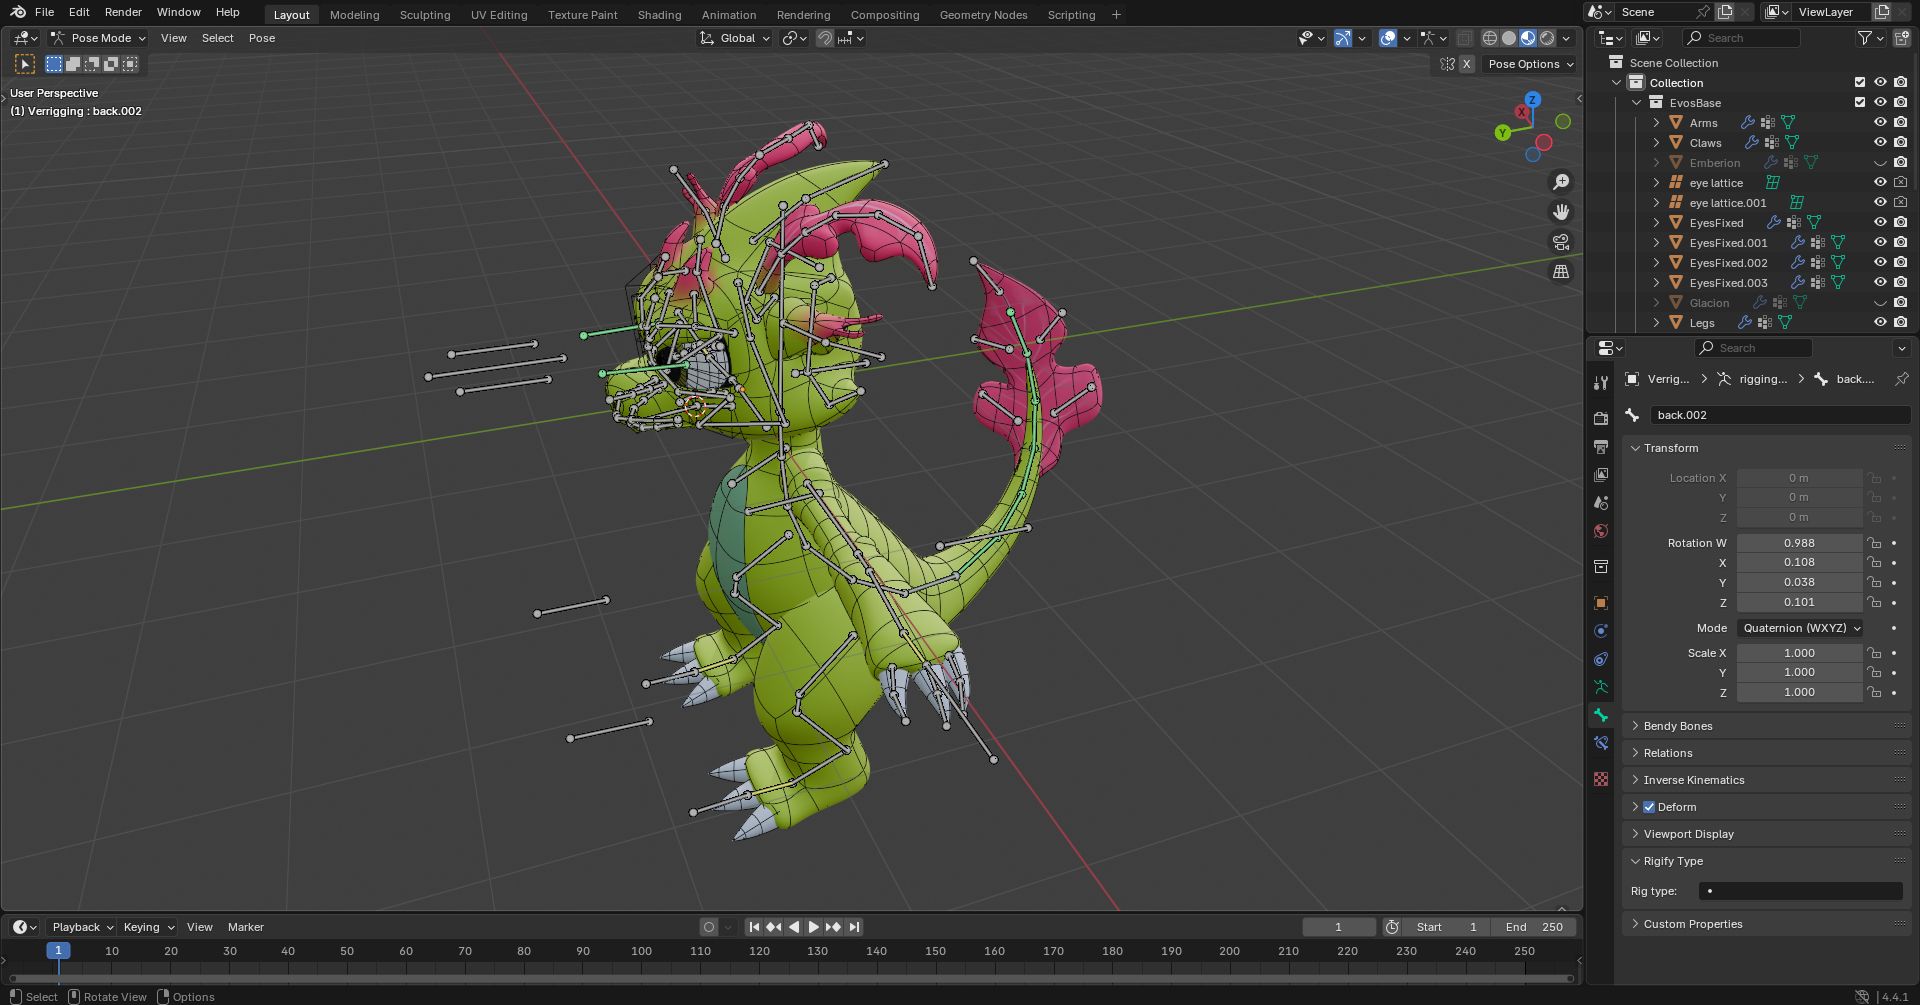Select the tweak/select box tool
Viewport: 1920px width, 1005px height.
[26, 64]
